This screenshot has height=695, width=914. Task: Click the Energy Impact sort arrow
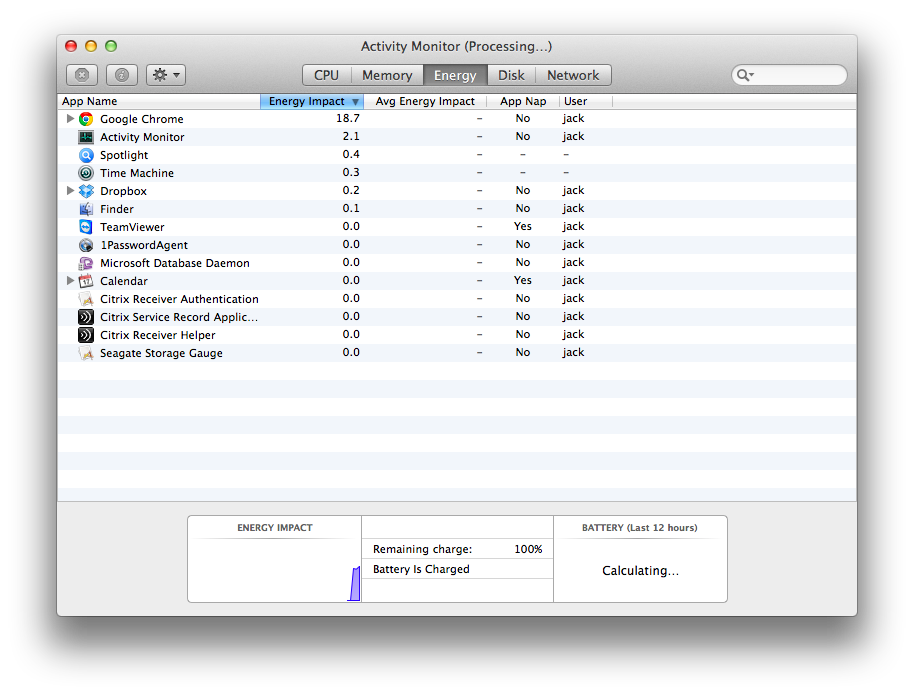[355, 101]
